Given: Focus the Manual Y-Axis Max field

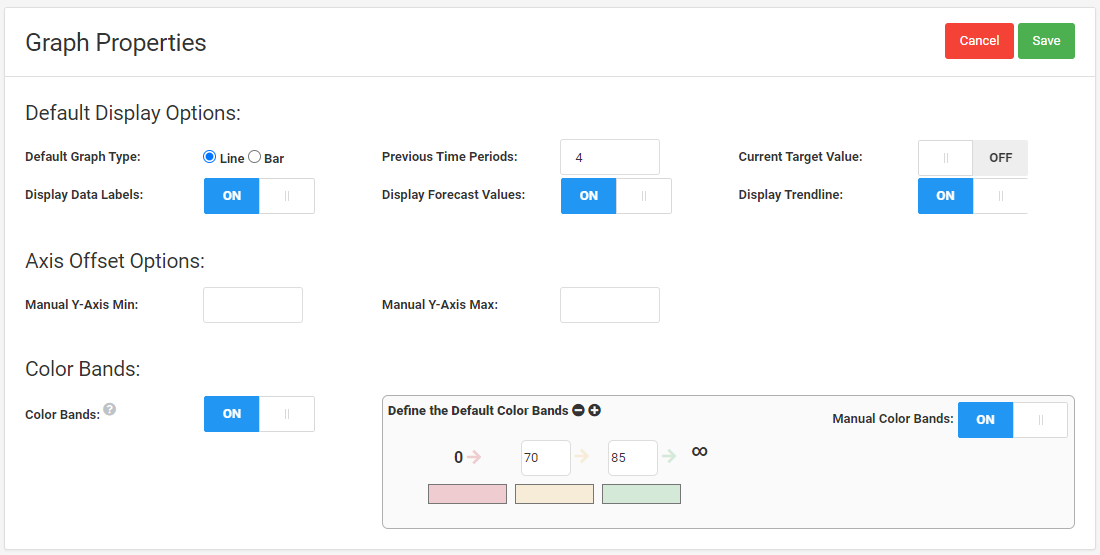Looking at the screenshot, I should coord(610,305).
